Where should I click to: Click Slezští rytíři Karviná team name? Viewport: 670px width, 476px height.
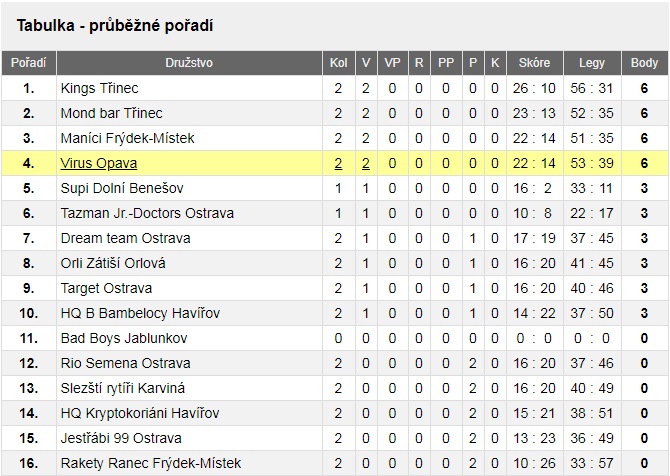(x=123, y=388)
